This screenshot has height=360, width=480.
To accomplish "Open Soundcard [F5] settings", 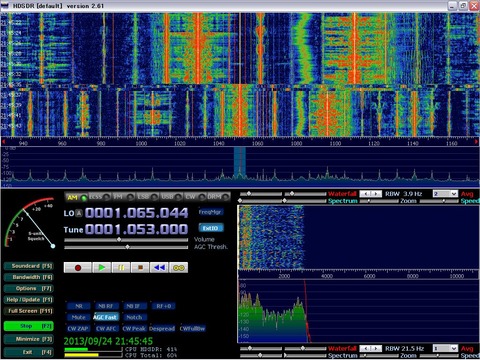I will [29, 266].
